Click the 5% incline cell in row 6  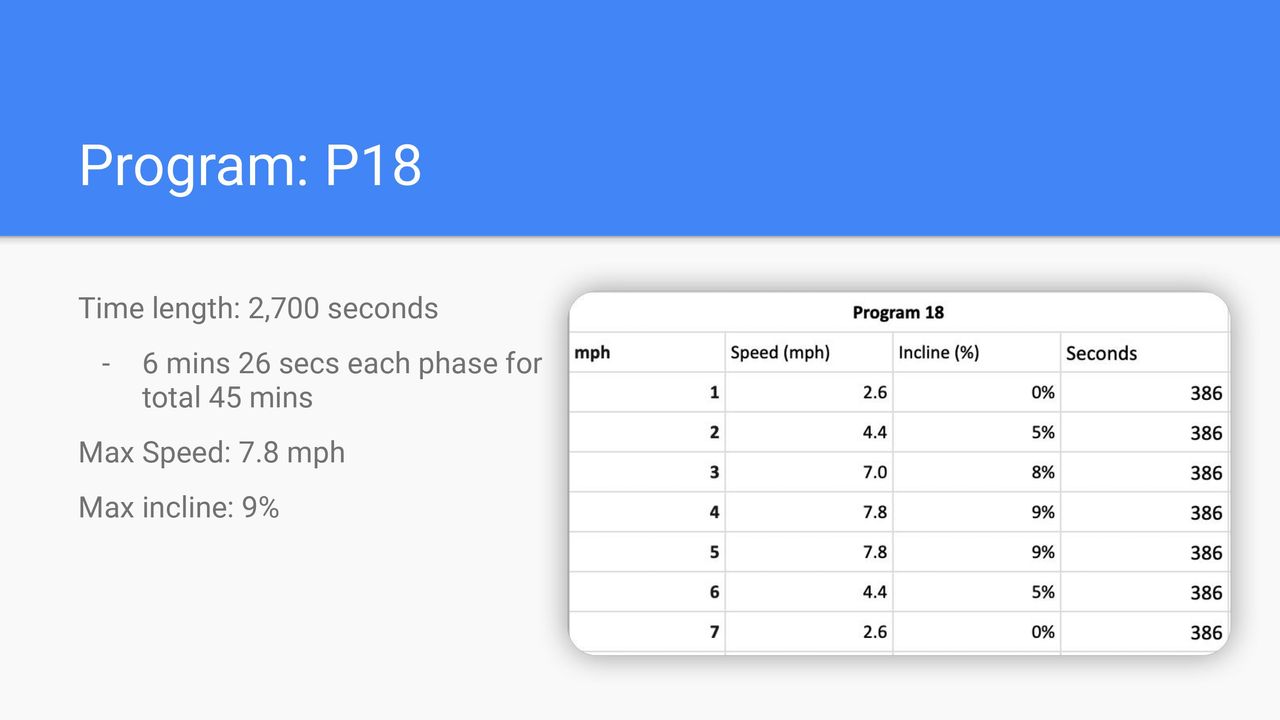coord(976,592)
